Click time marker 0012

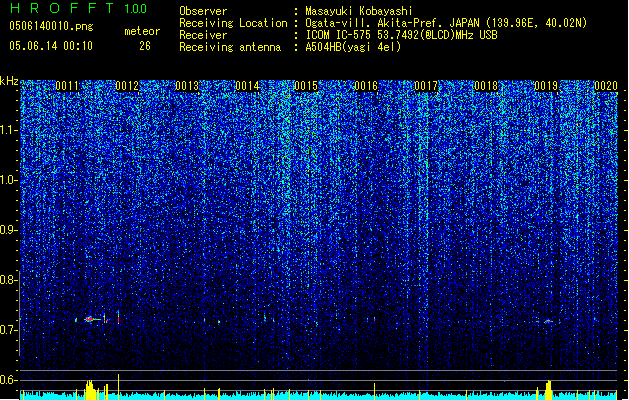[x=127, y=86]
